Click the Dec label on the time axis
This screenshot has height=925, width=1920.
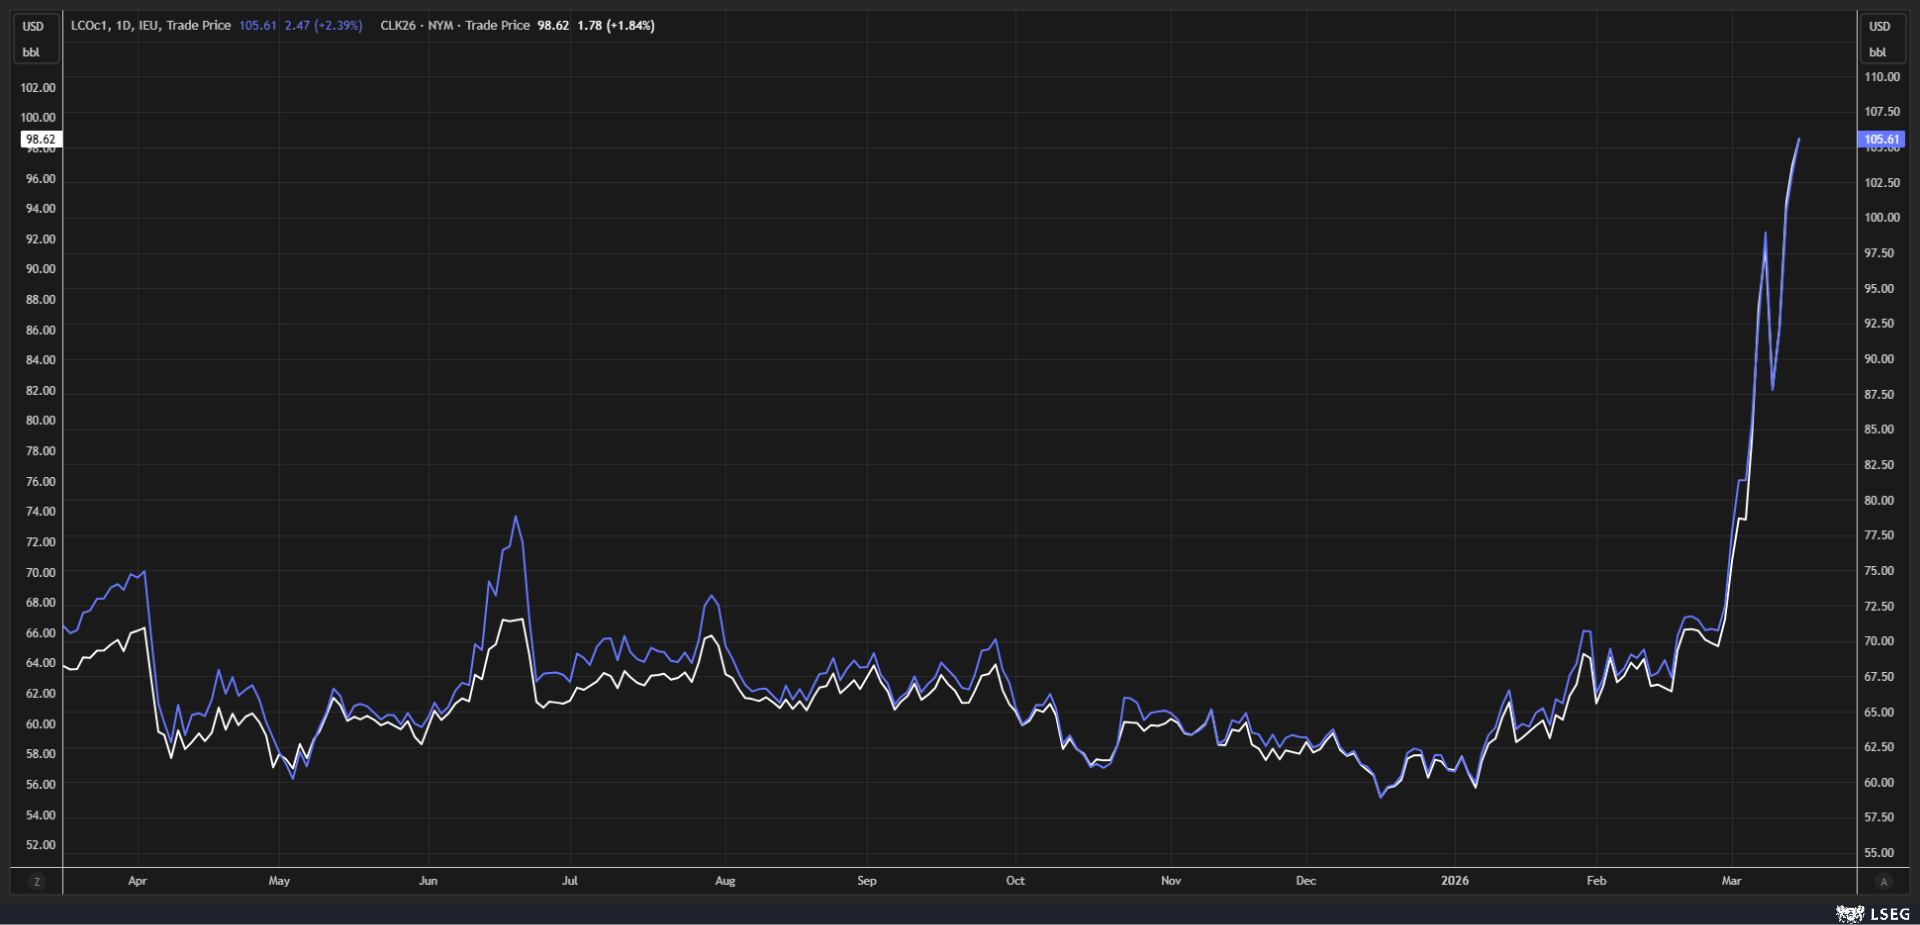pos(1305,881)
